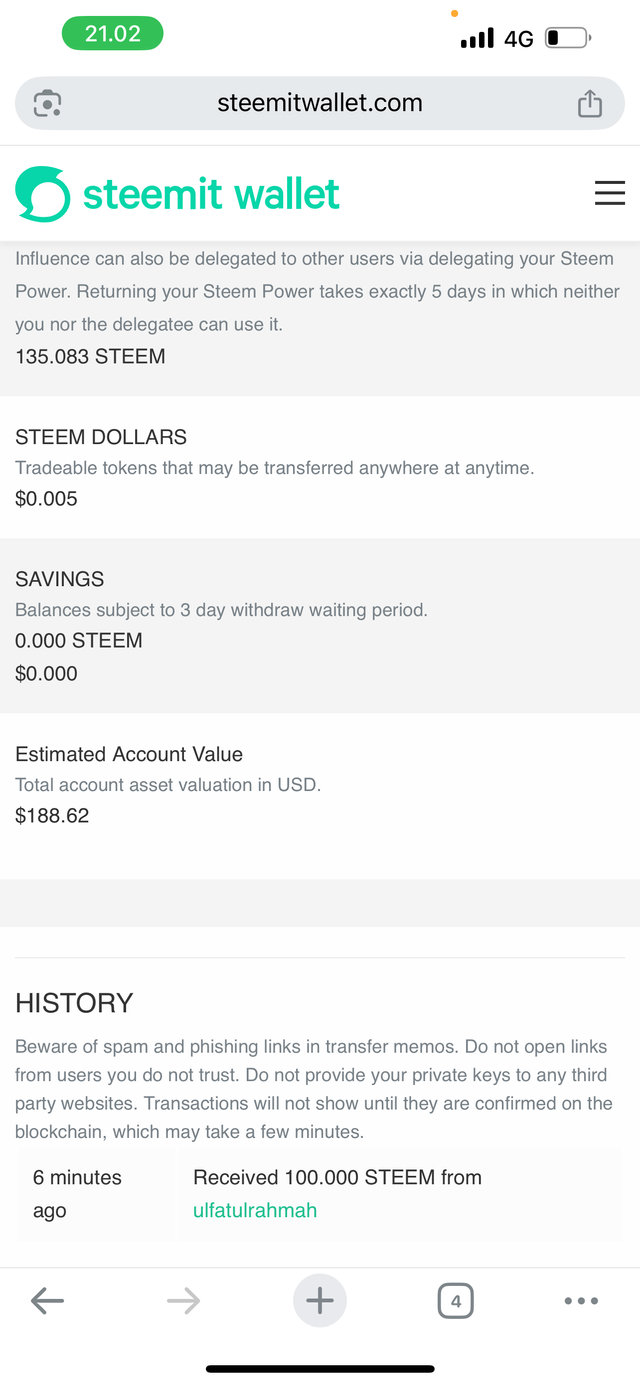Open the browser three-dots more menu
Viewport: 640px width, 1385px height.
[581, 1301]
